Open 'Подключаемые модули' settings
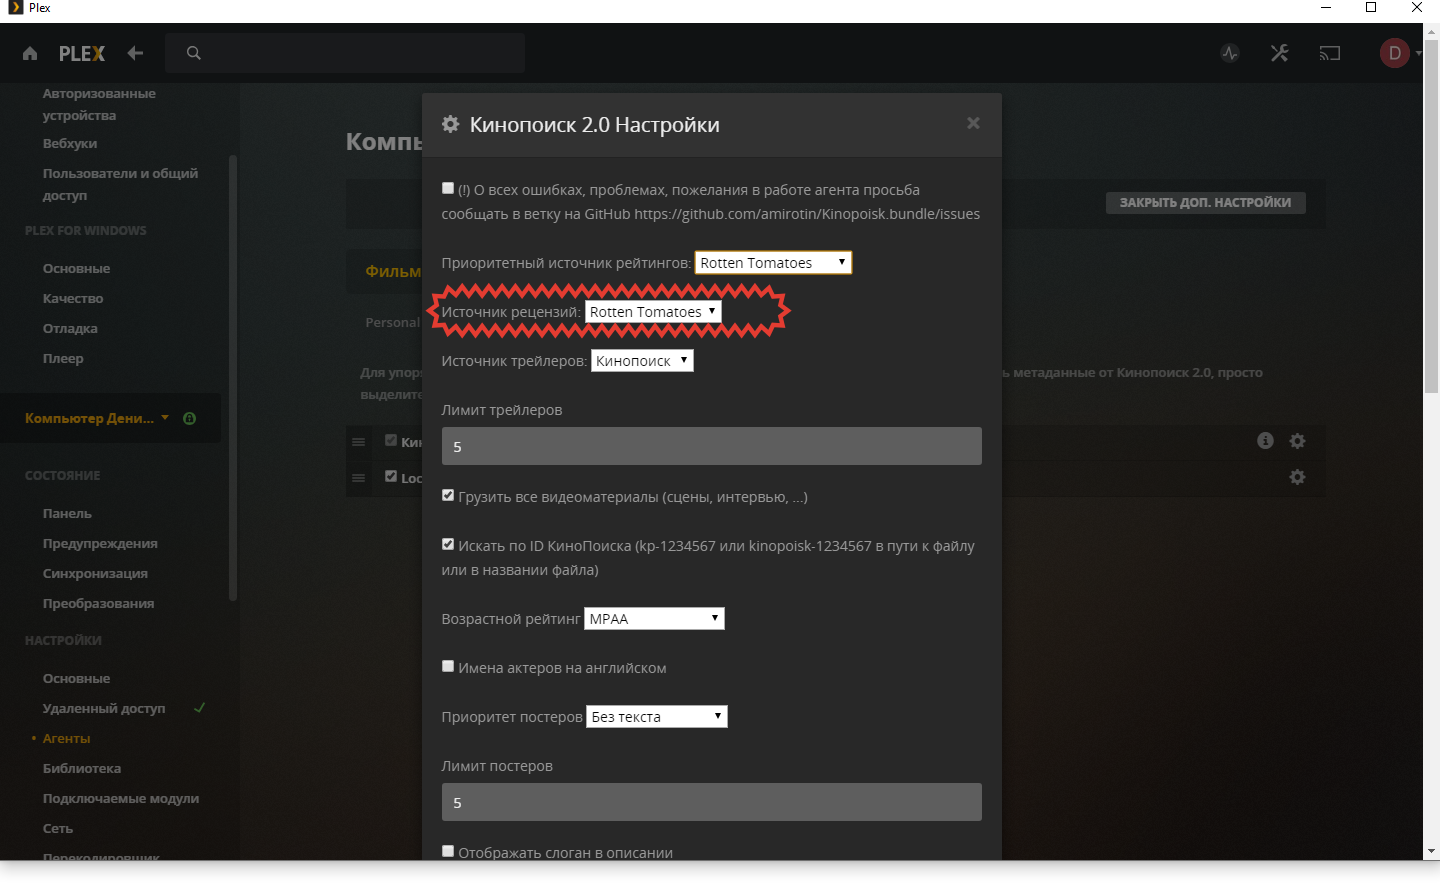The width and height of the screenshot is (1440, 883). point(121,798)
